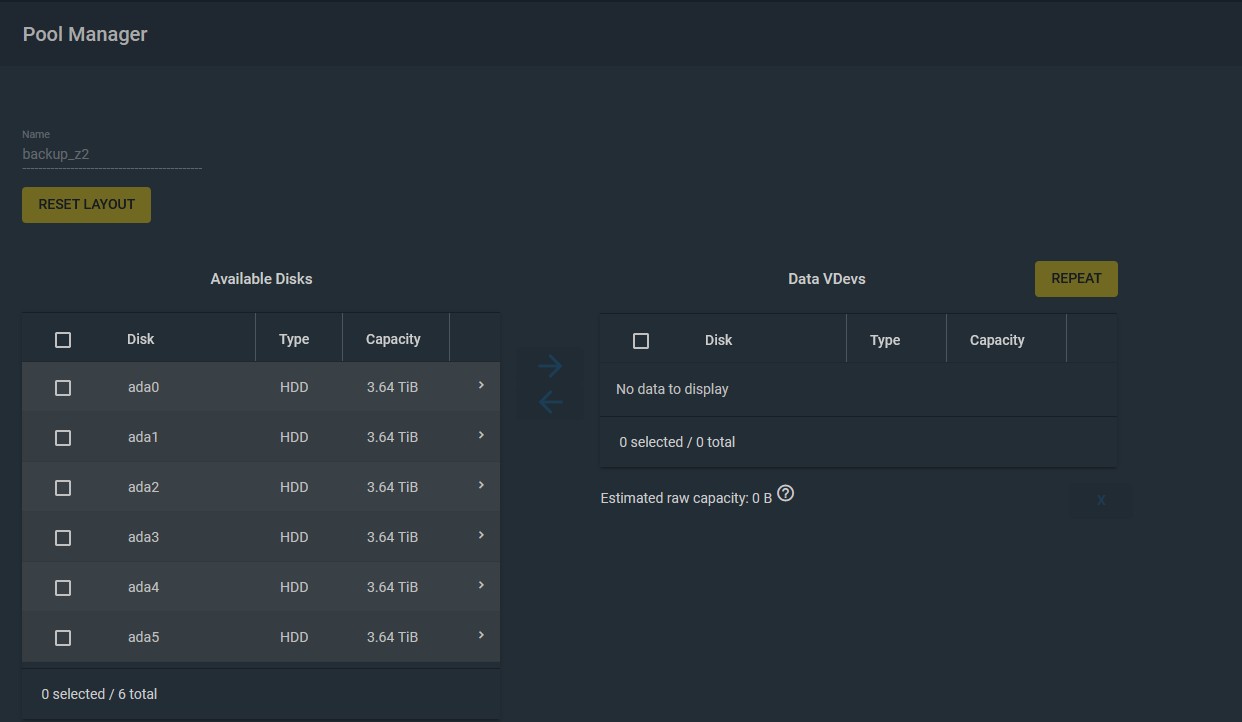Expand details for disk ada1
This screenshot has height=722, width=1242.
click(x=481, y=435)
